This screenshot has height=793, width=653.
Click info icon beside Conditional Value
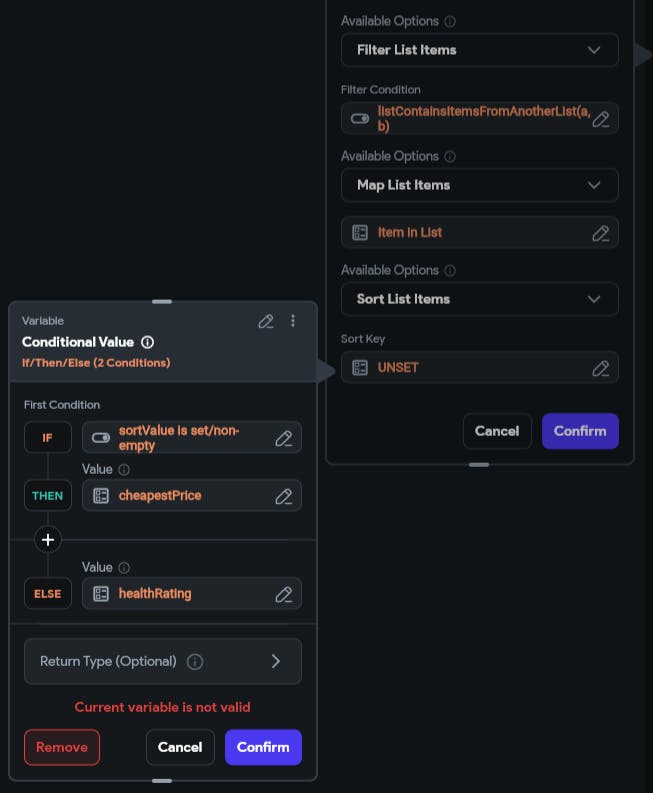tap(148, 342)
